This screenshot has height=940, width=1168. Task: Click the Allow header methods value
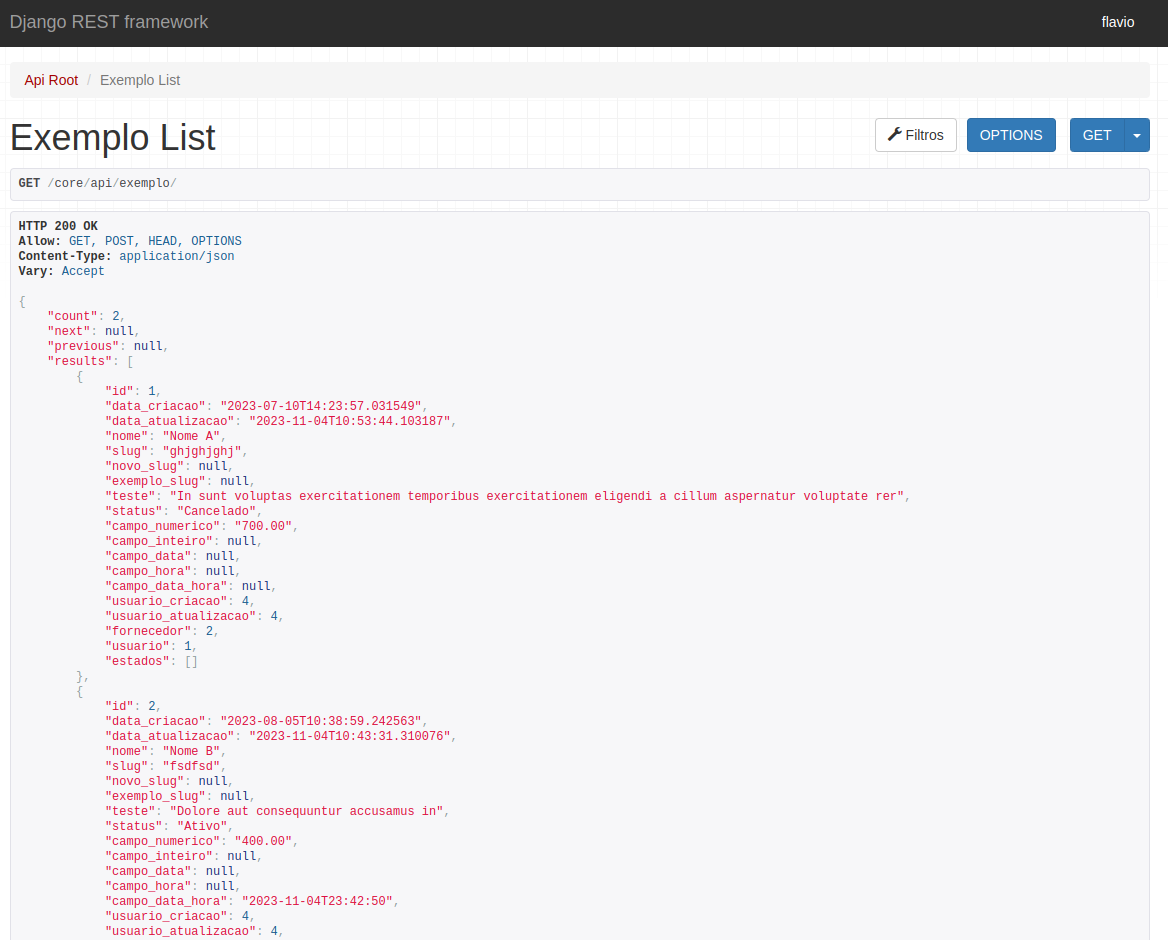pos(155,241)
